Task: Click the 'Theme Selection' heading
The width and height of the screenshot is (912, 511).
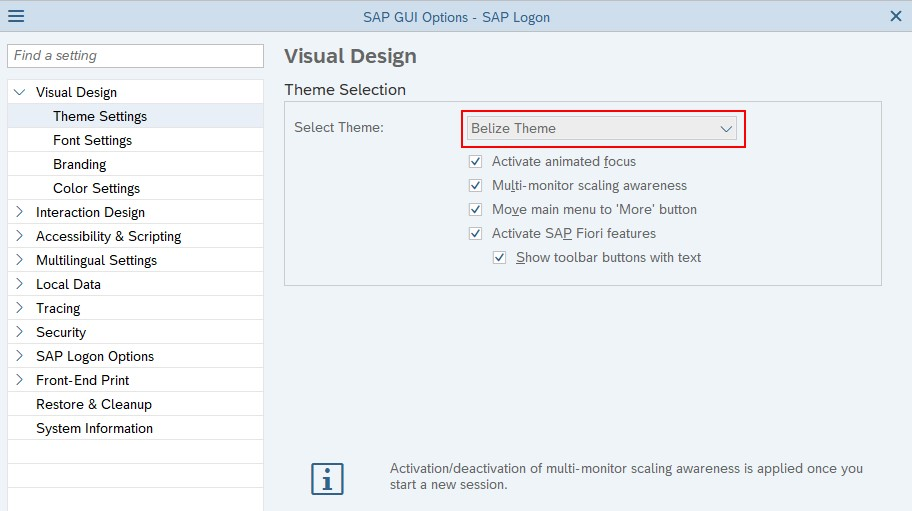Action: pyautogui.click(x=345, y=90)
